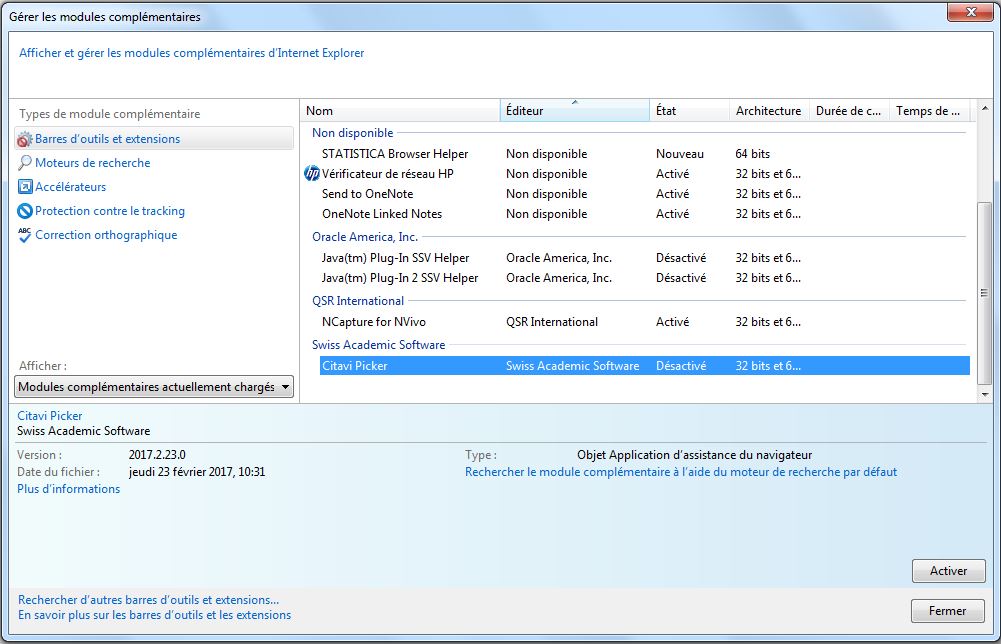Click the Protection contre le tracking icon
Image resolution: width=1001 pixels, height=644 pixels.
(x=25, y=211)
